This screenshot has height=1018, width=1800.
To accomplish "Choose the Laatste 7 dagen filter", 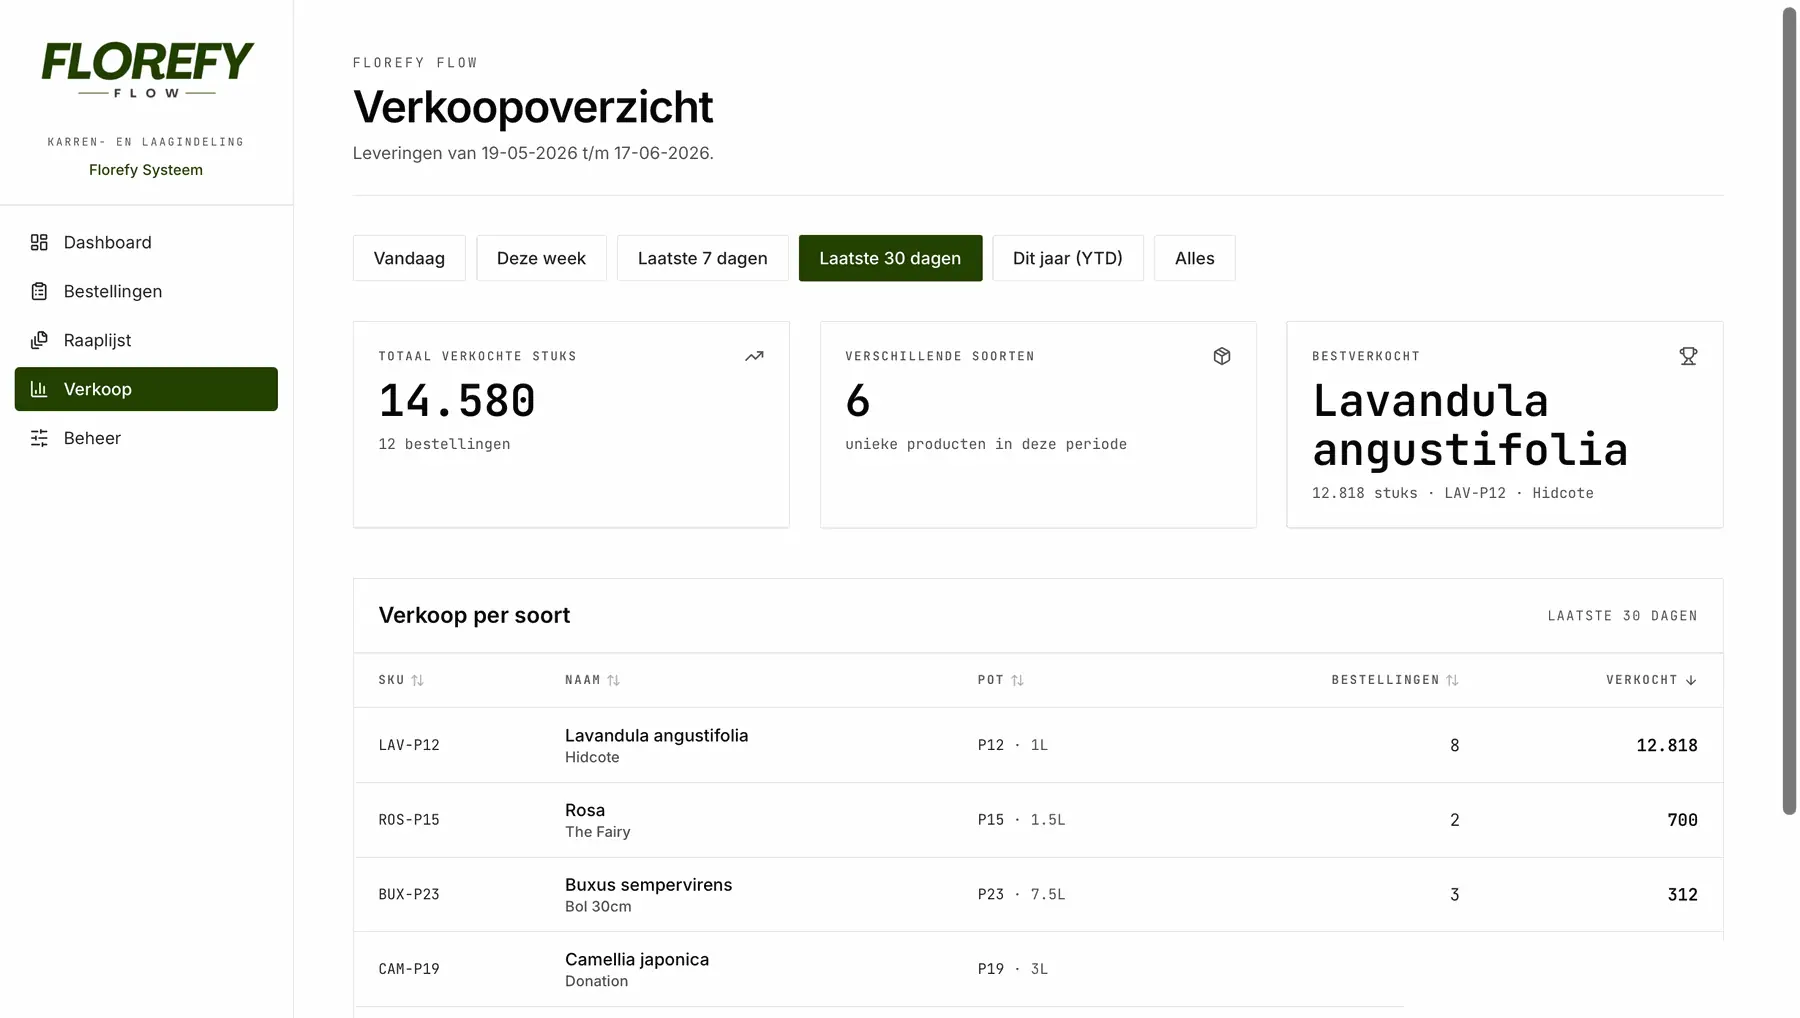I will pos(702,258).
